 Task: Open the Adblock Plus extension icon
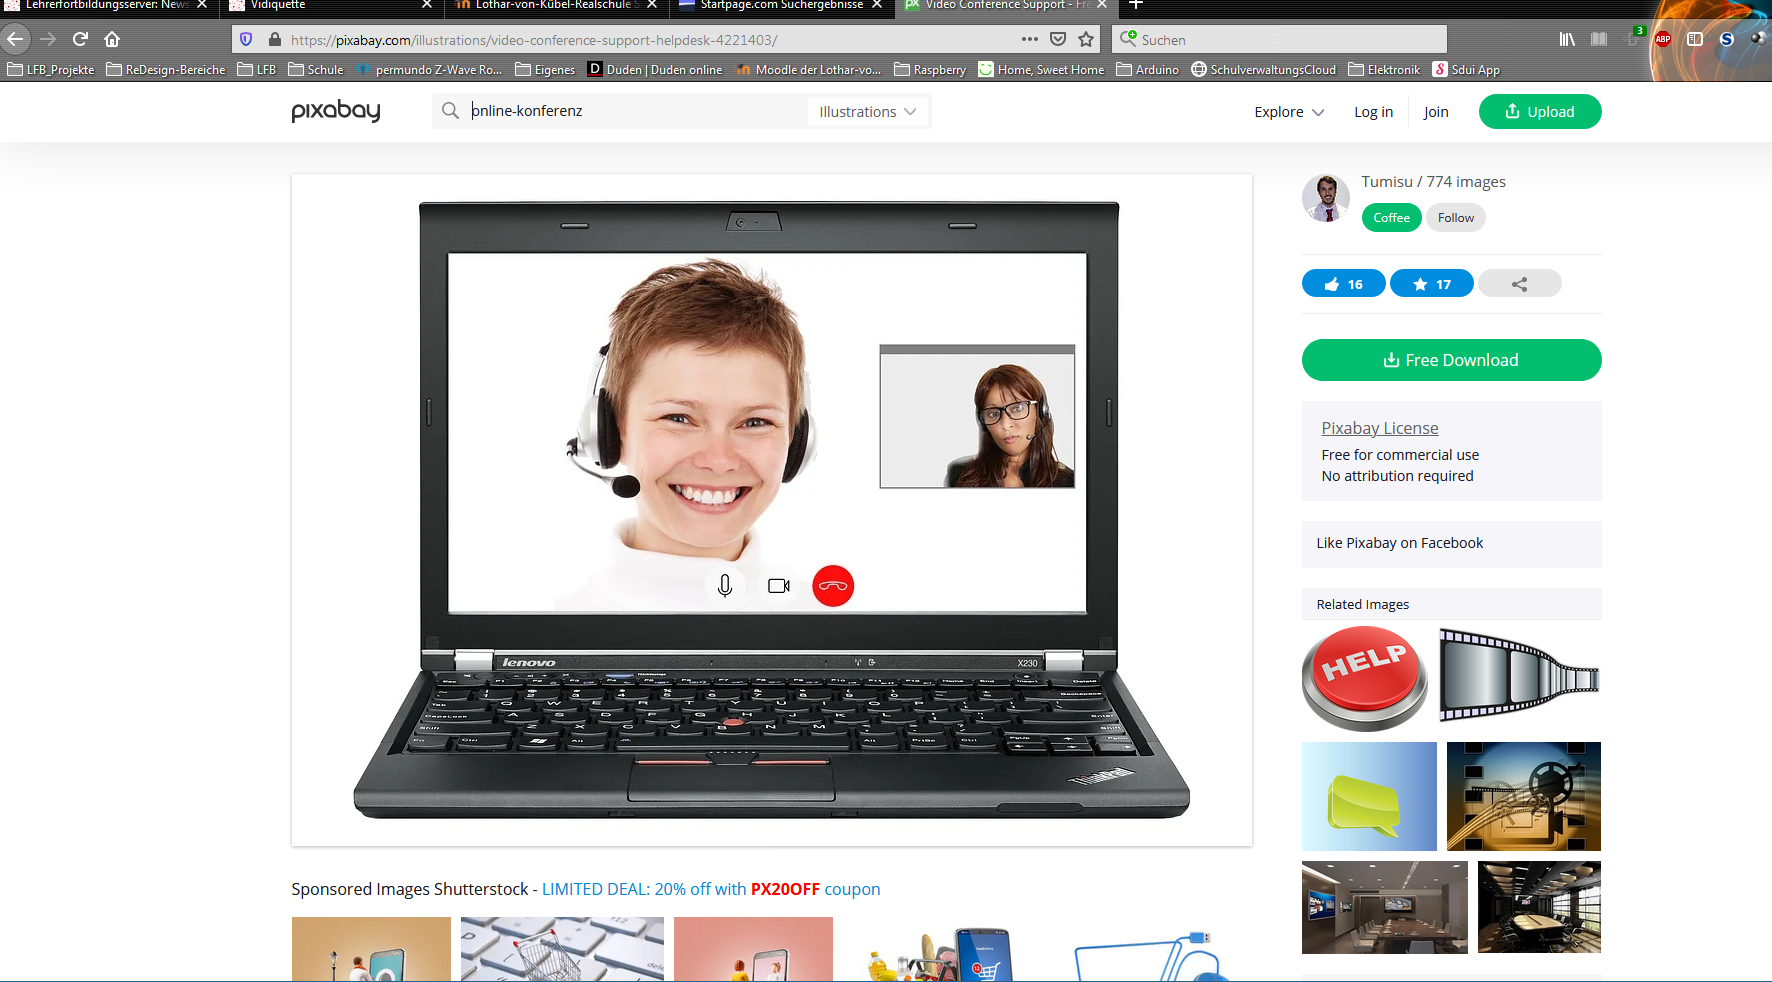[x=1662, y=39]
